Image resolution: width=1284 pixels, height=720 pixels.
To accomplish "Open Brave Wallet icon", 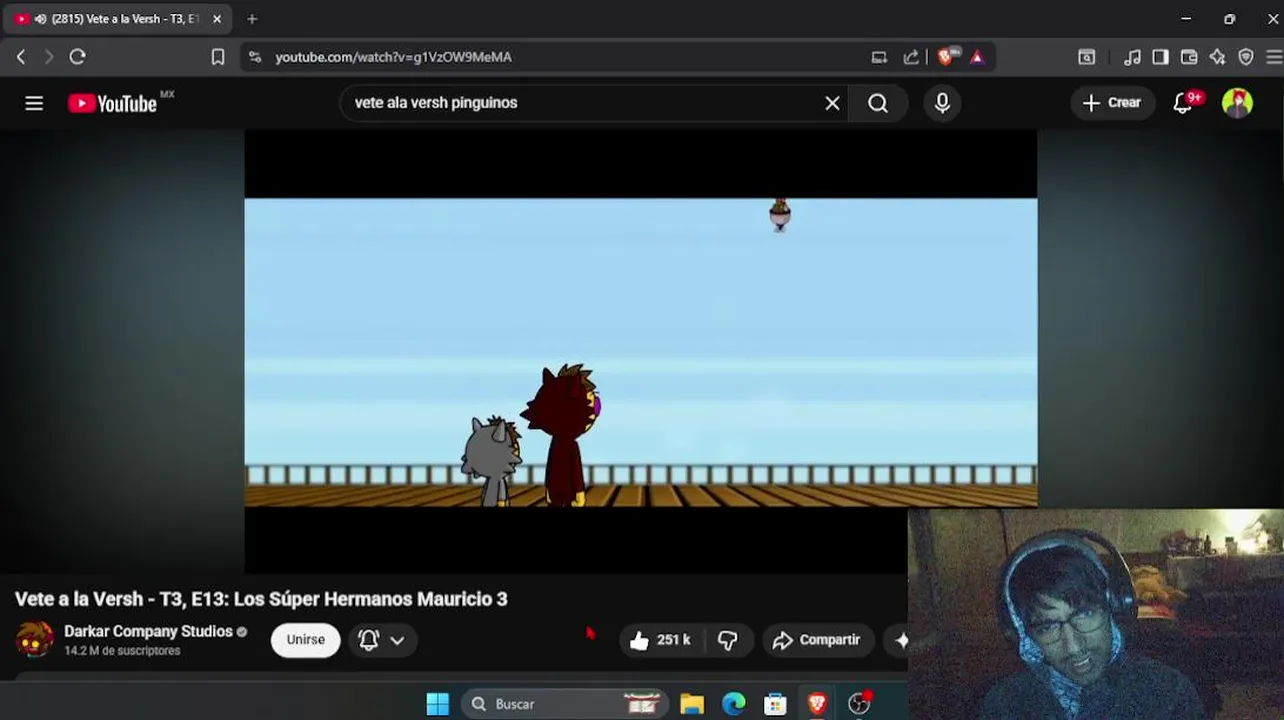I will click(1189, 57).
